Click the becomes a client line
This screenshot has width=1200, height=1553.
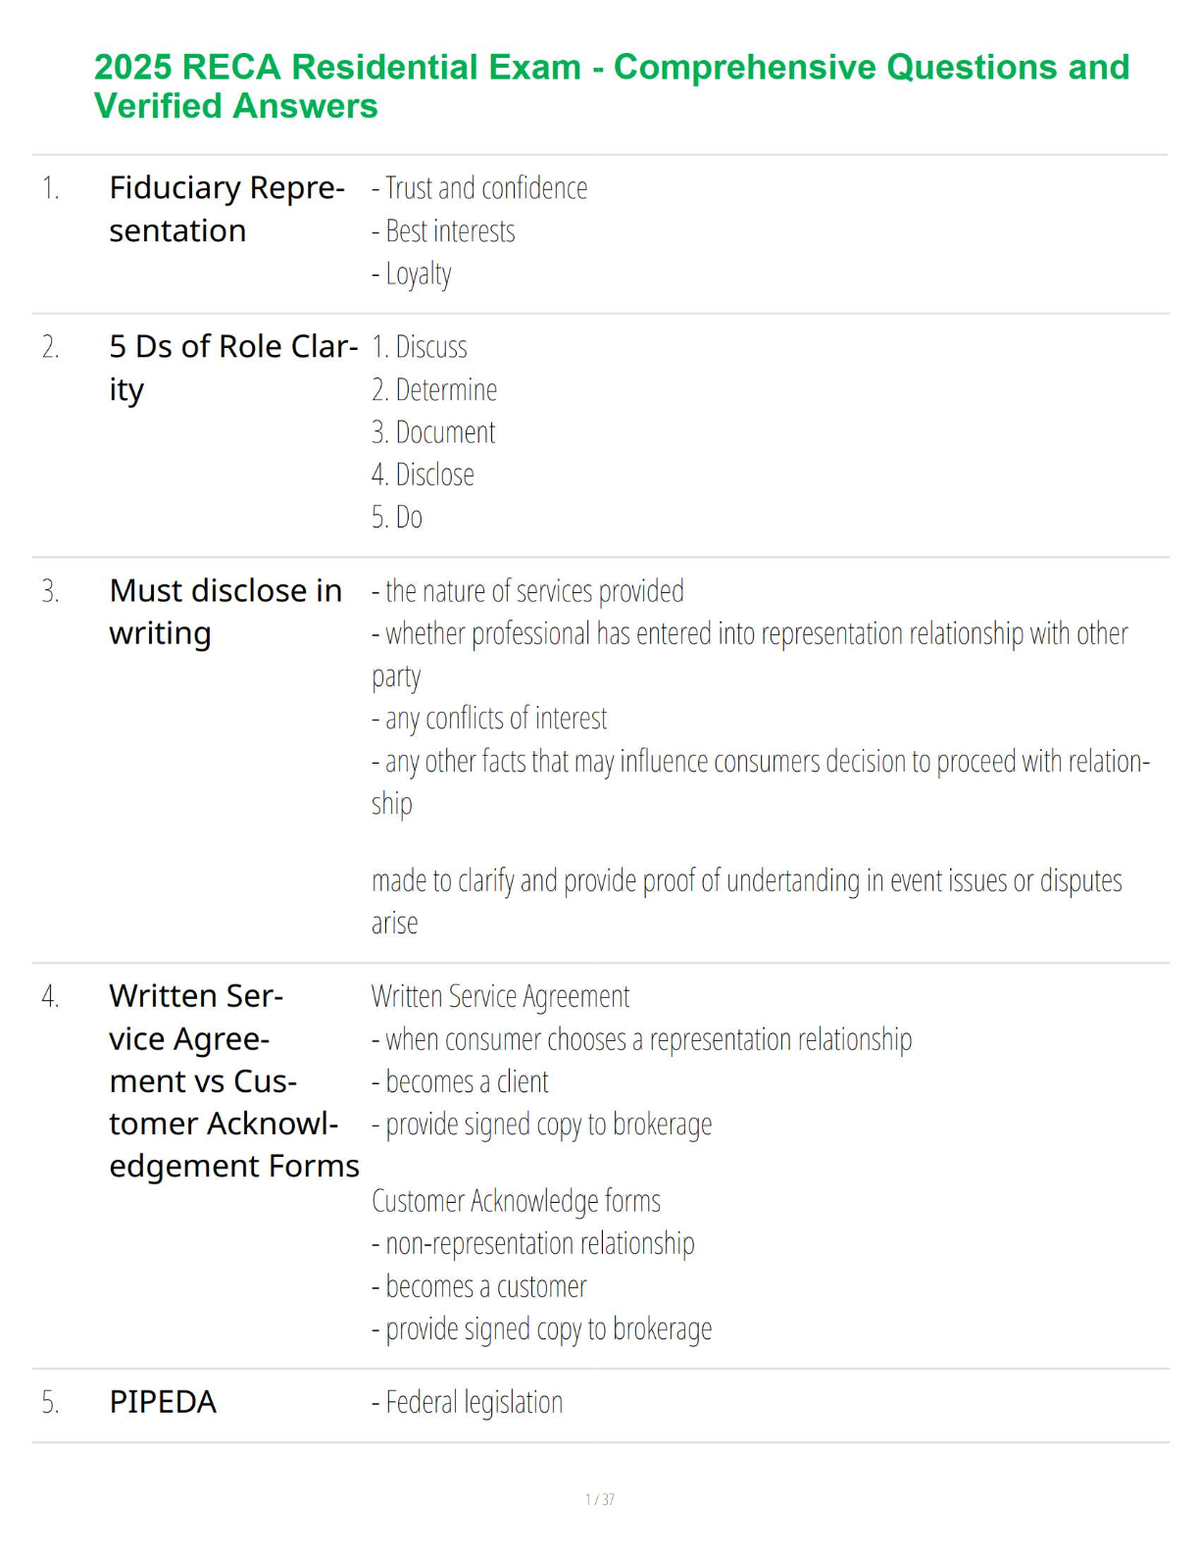(x=460, y=1082)
